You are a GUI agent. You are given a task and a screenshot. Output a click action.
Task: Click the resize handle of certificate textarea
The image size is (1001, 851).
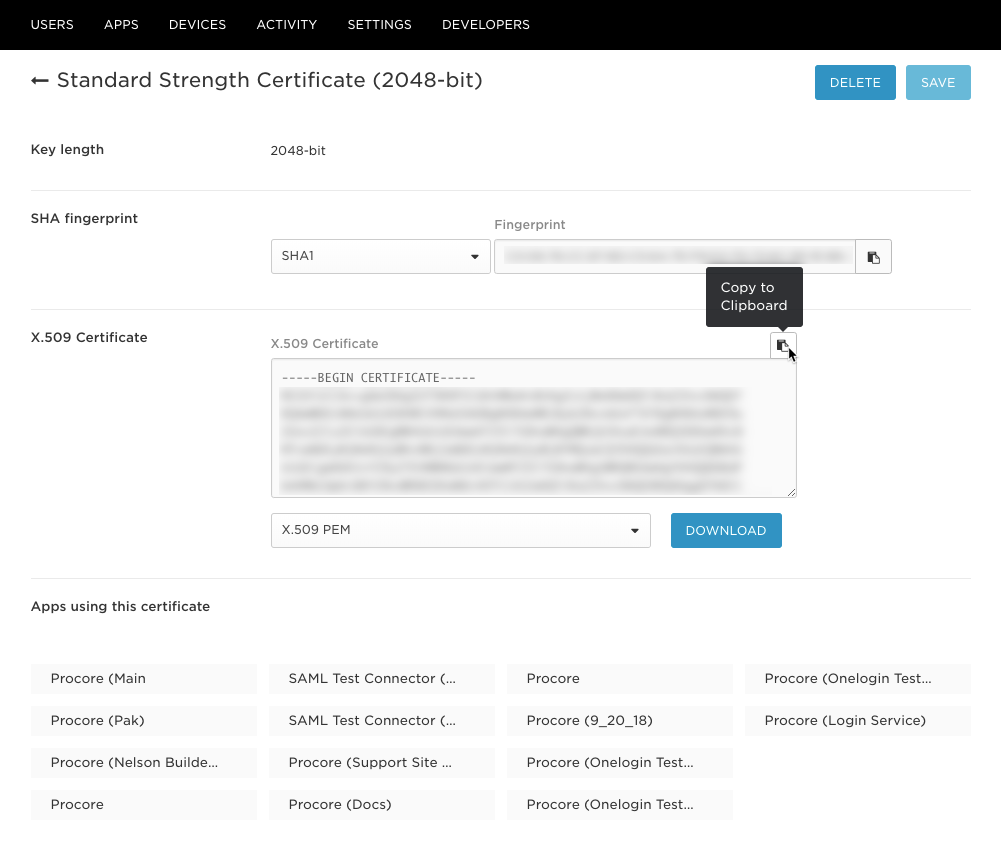tap(792, 492)
